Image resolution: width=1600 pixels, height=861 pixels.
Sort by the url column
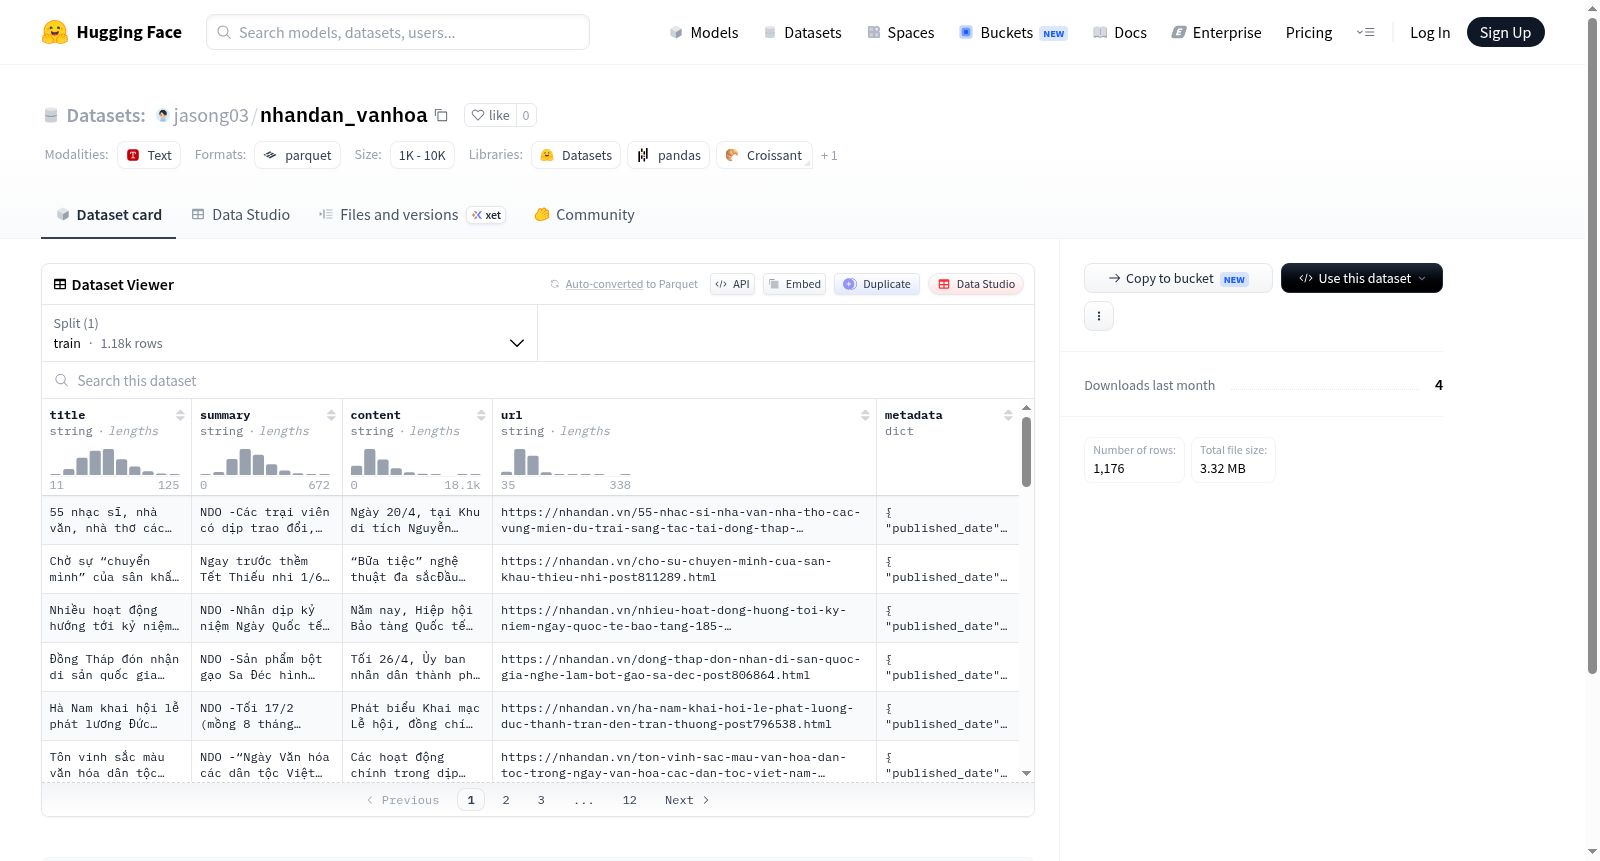(x=865, y=415)
